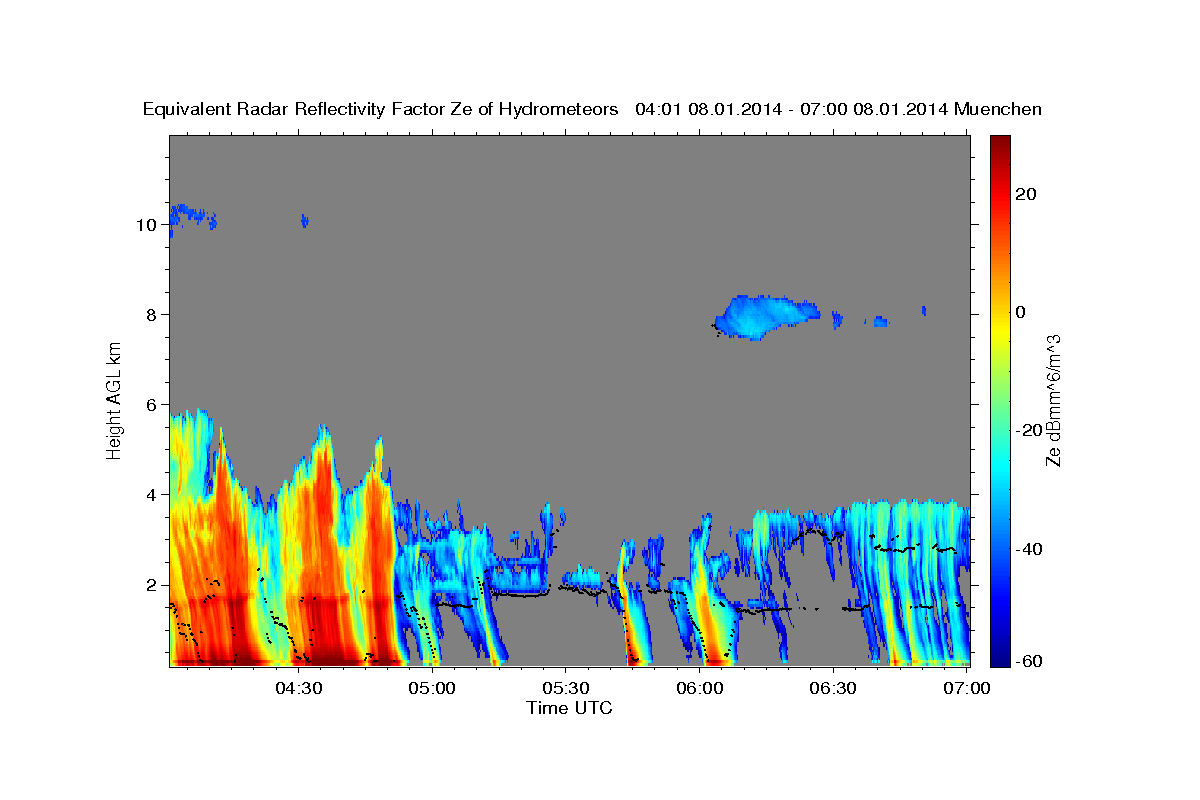This screenshot has width=1200, height=800.
Task: Click the 06:00 time tick label
Action: pos(700,688)
